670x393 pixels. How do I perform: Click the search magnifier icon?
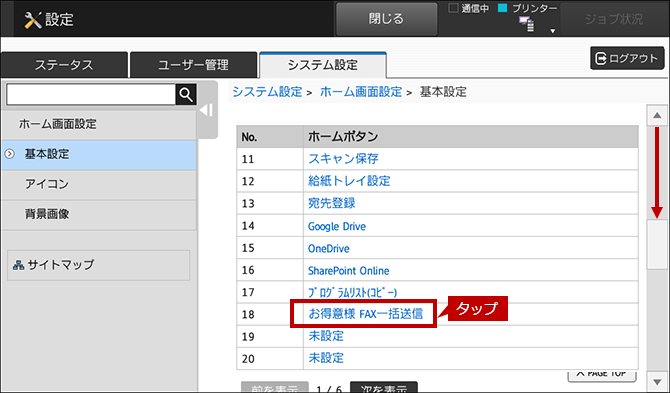coord(186,94)
